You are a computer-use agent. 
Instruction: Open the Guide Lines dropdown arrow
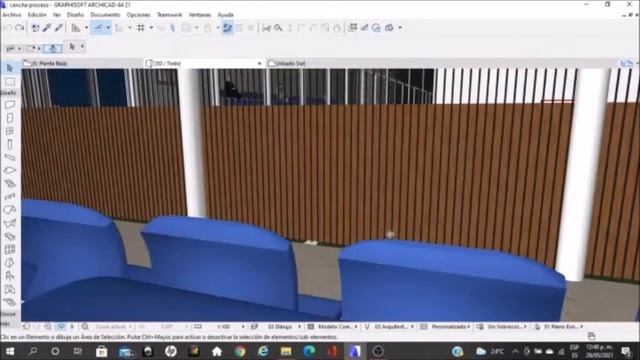click(87, 28)
